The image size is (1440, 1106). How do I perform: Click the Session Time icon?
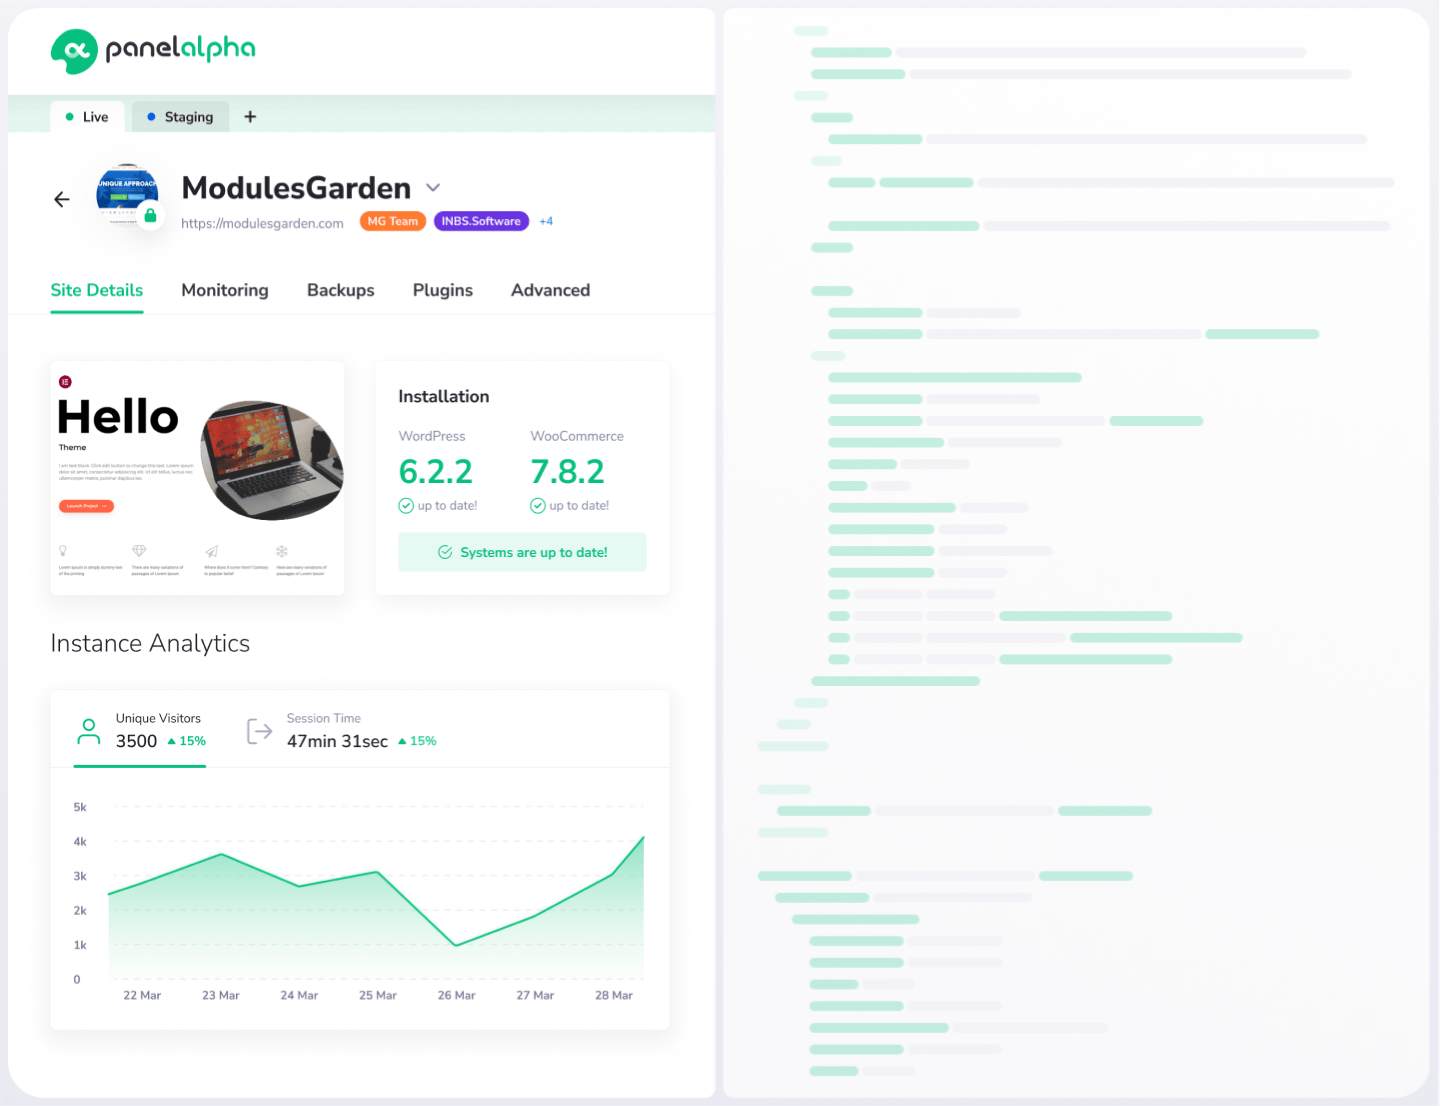[259, 730]
